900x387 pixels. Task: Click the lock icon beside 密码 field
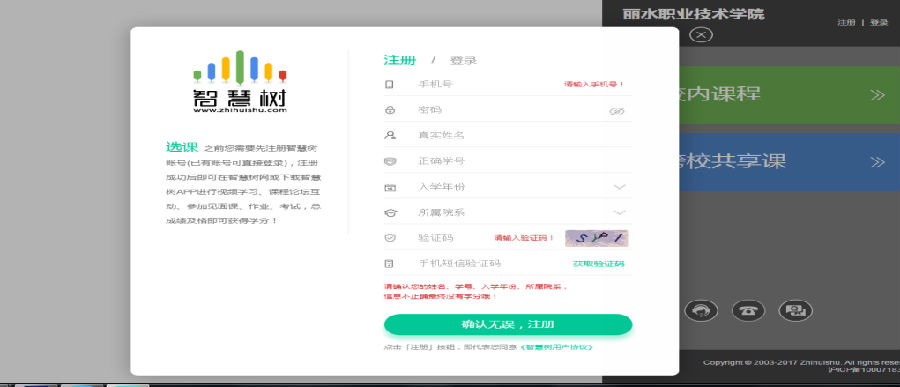[x=390, y=110]
